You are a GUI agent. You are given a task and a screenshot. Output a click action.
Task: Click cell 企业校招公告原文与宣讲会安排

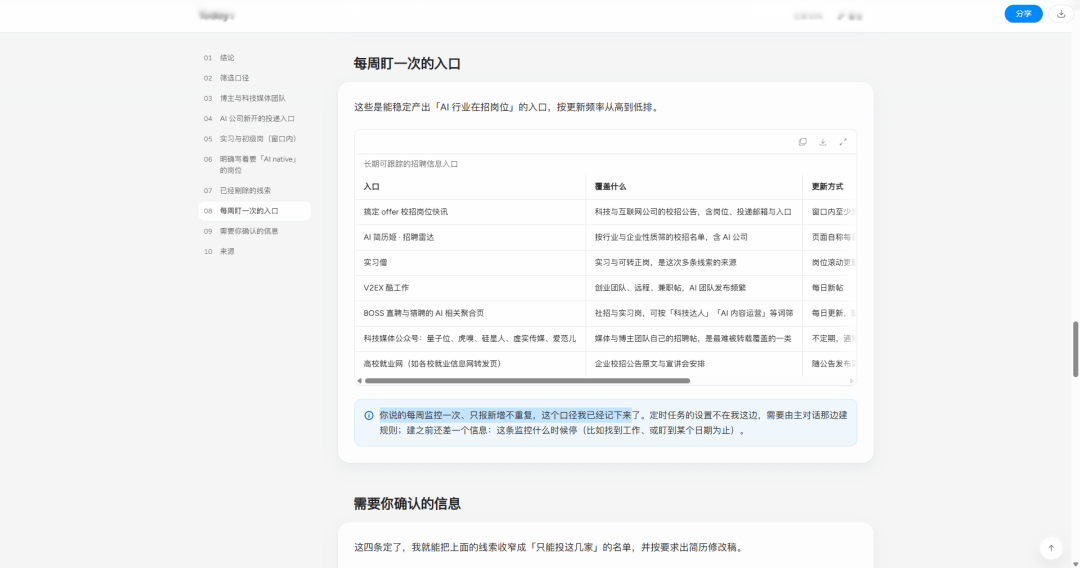pos(694,364)
